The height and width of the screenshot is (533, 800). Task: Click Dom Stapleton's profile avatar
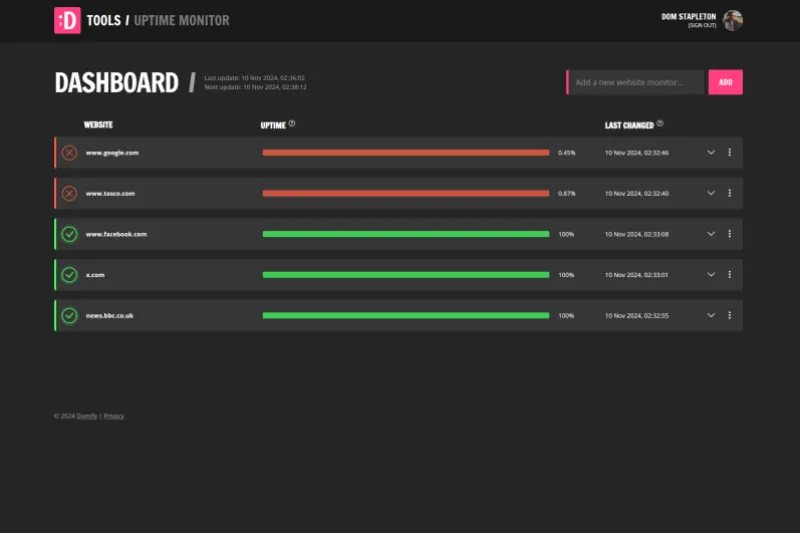733,21
